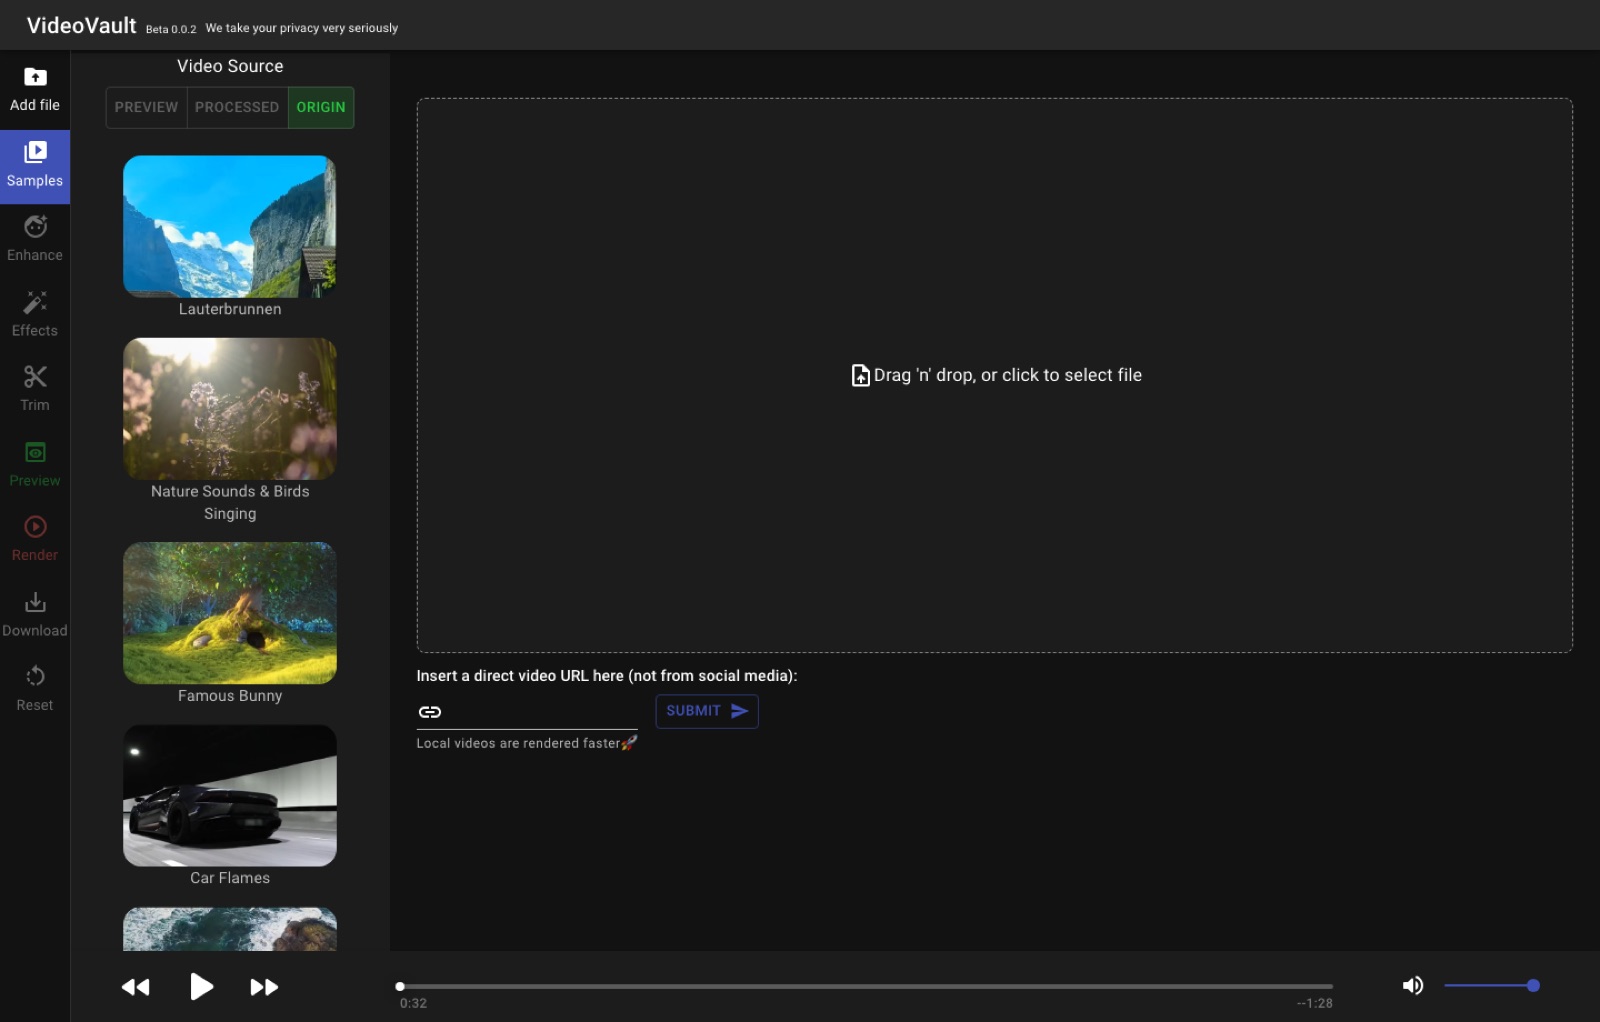The width and height of the screenshot is (1600, 1022).
Task: Open the Enhance tool
Action: [x=35, y=240]
